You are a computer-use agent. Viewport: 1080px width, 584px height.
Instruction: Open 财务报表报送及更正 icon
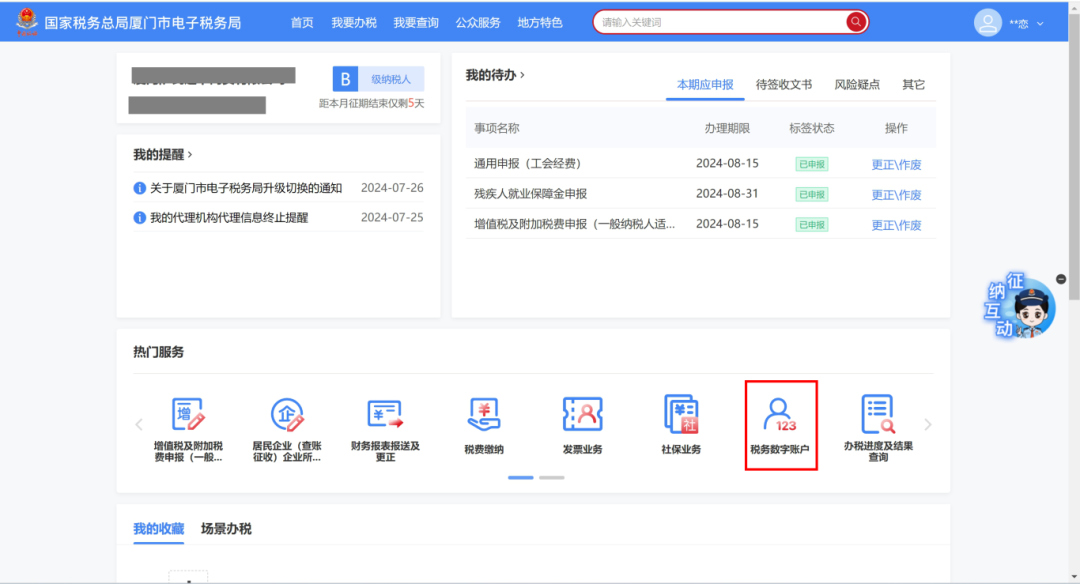[x=385, y=415]
